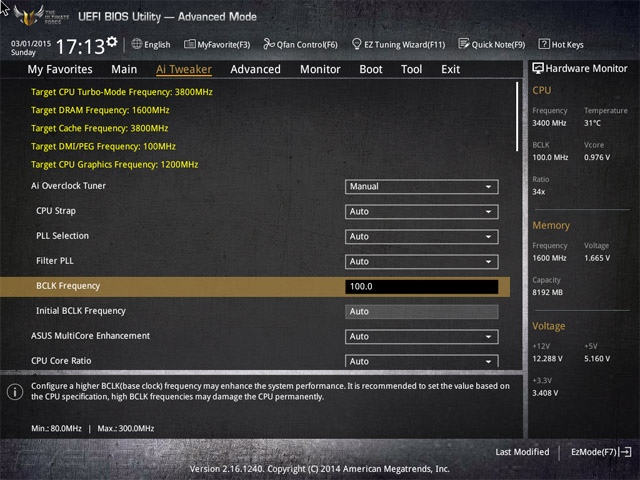Click the BCLK Frequency value field
Image resolution: width=640 pixels, height=480 pixels.
(422, 287)
